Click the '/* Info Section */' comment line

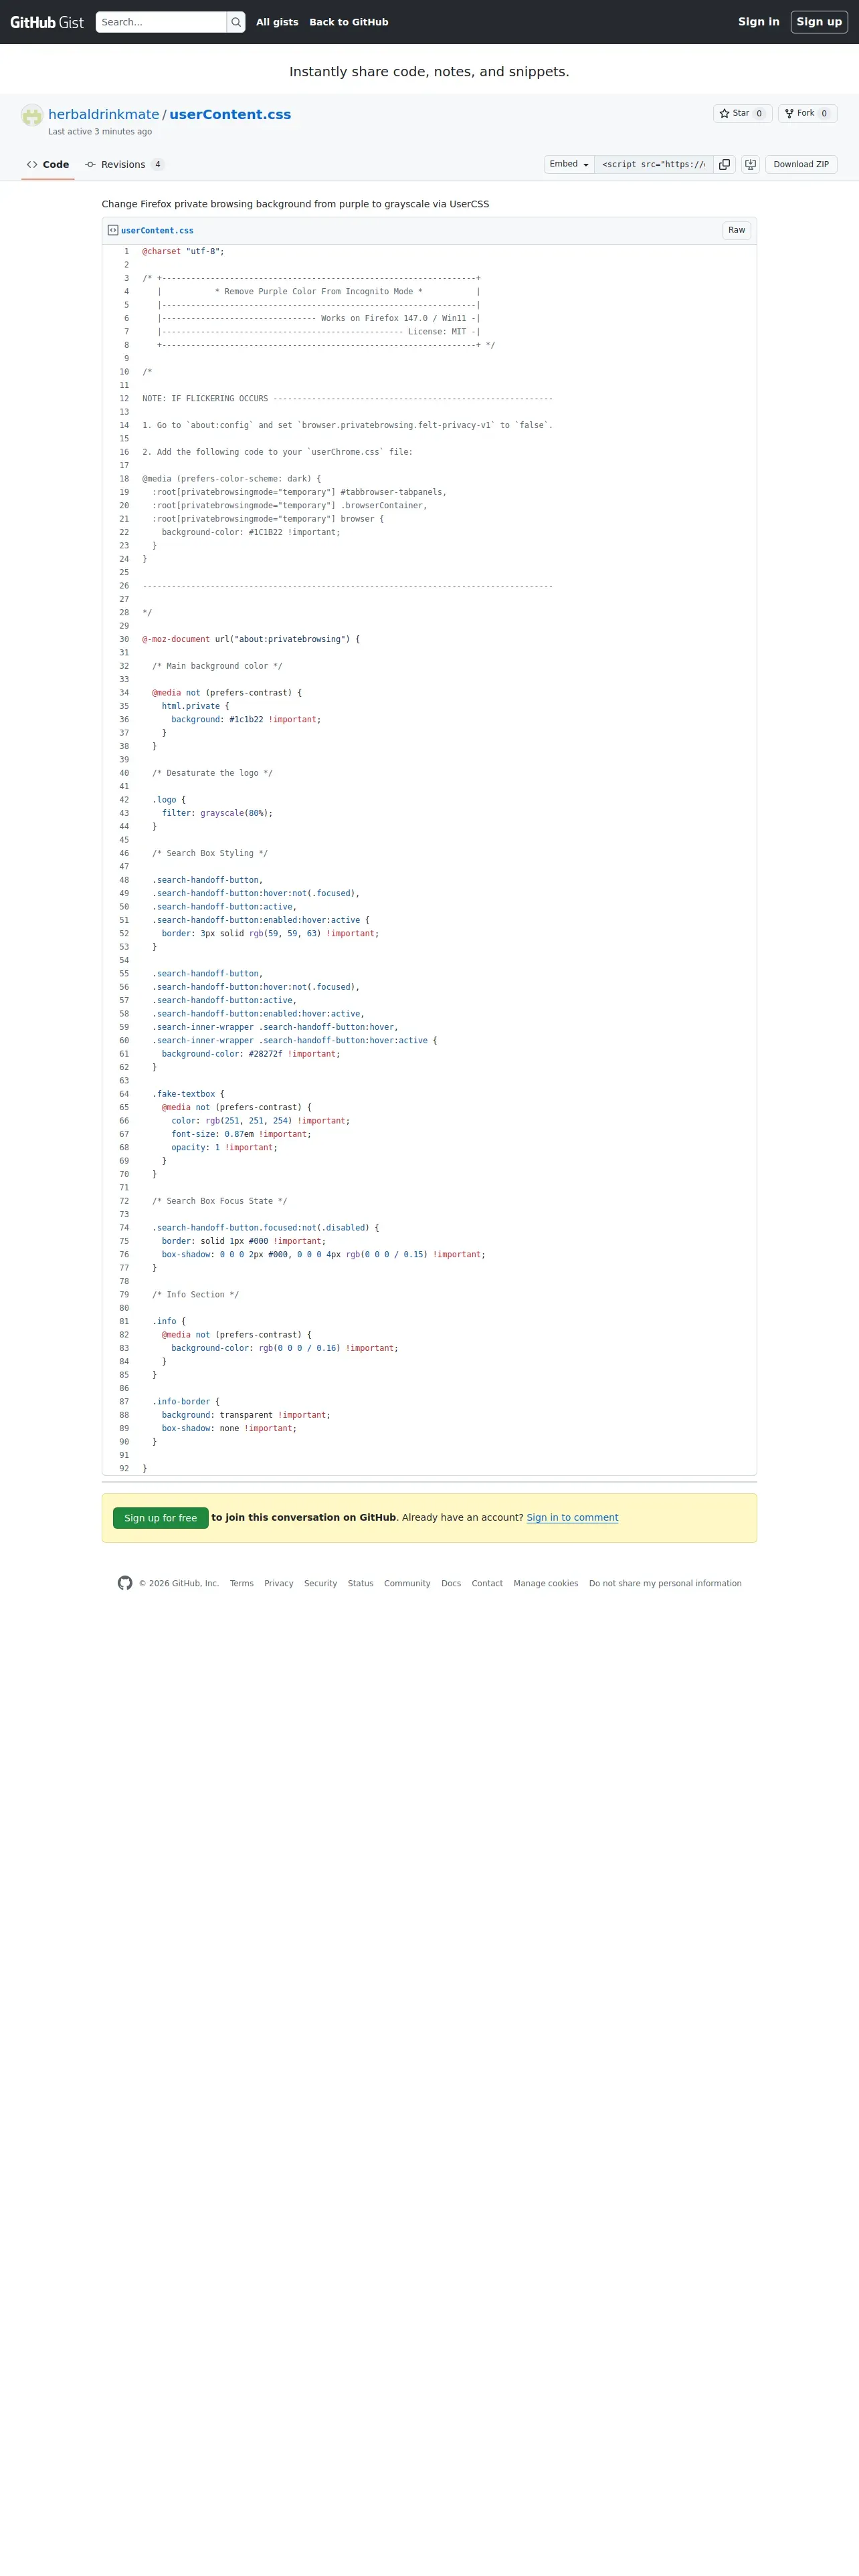195,1295
